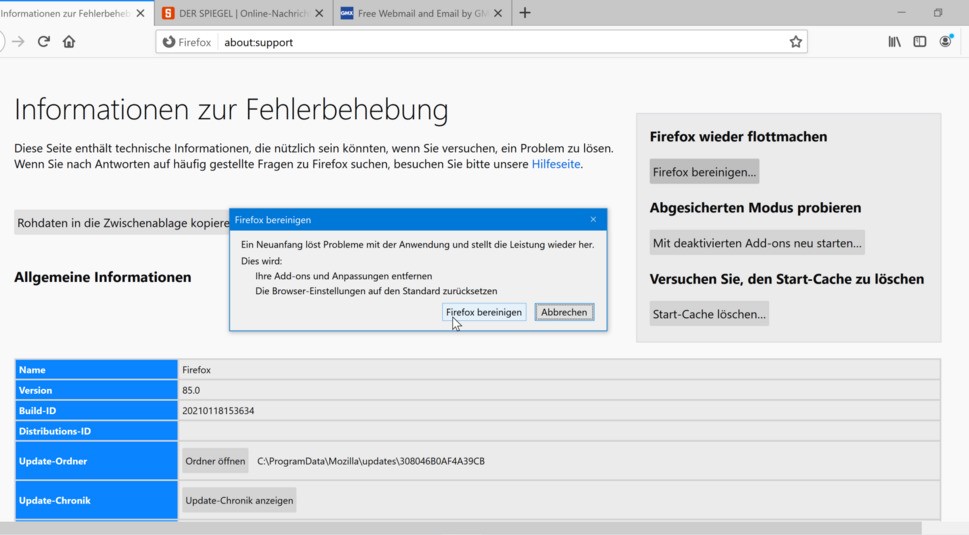Show Update-Chronik anzeigen
The image size is (969, 535).
point(239,500)
